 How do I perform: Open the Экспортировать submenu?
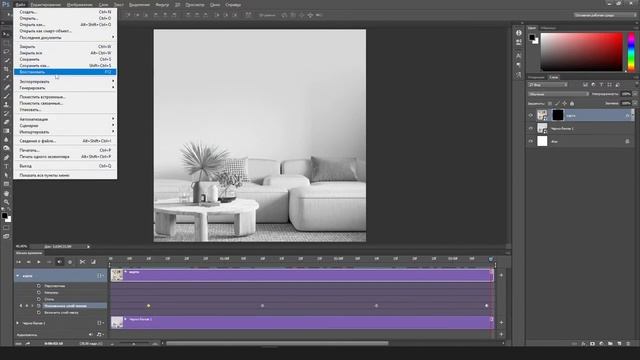click(65, 81)
